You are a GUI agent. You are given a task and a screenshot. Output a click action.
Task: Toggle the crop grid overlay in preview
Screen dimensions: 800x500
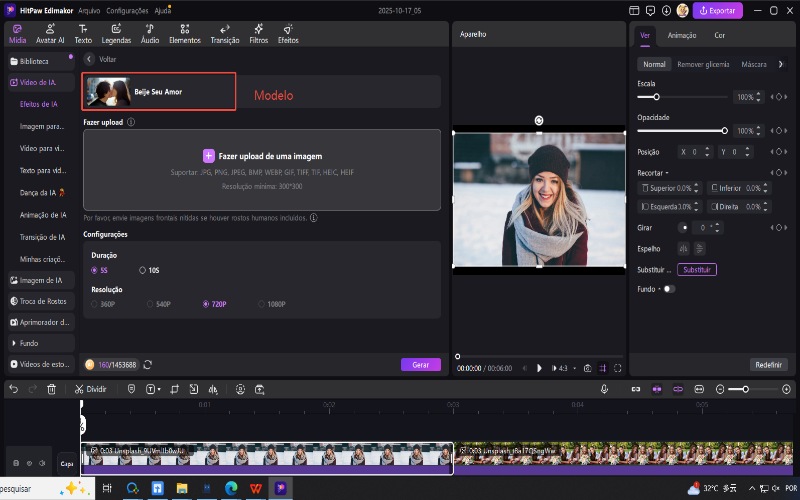[603, 368]
